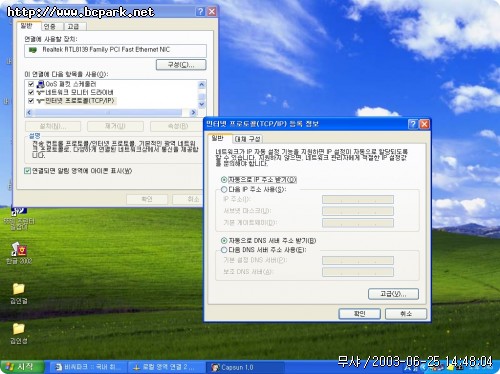Click the component list scroll down arrow
Image resolution: width=500 pixels, height=374 pixels.
pos(201,104)
